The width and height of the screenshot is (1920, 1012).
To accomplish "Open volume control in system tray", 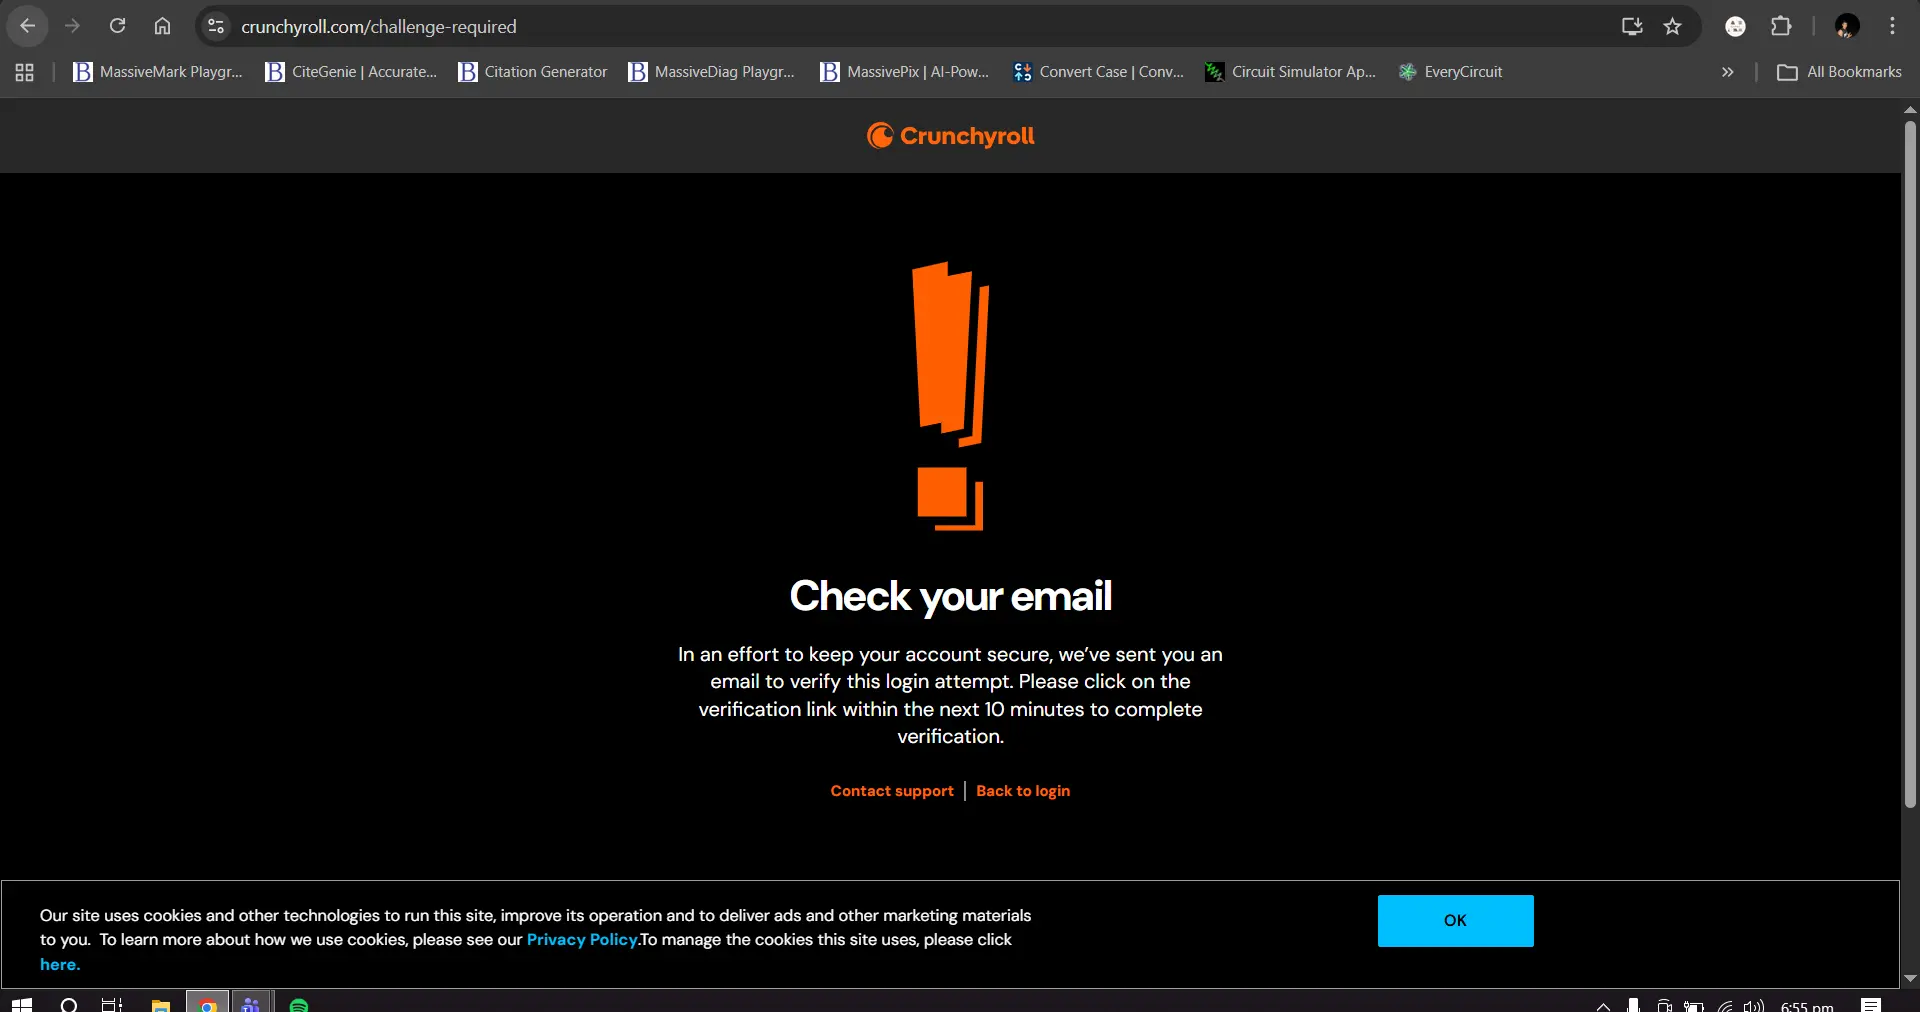I will tap(1754, 1006).
